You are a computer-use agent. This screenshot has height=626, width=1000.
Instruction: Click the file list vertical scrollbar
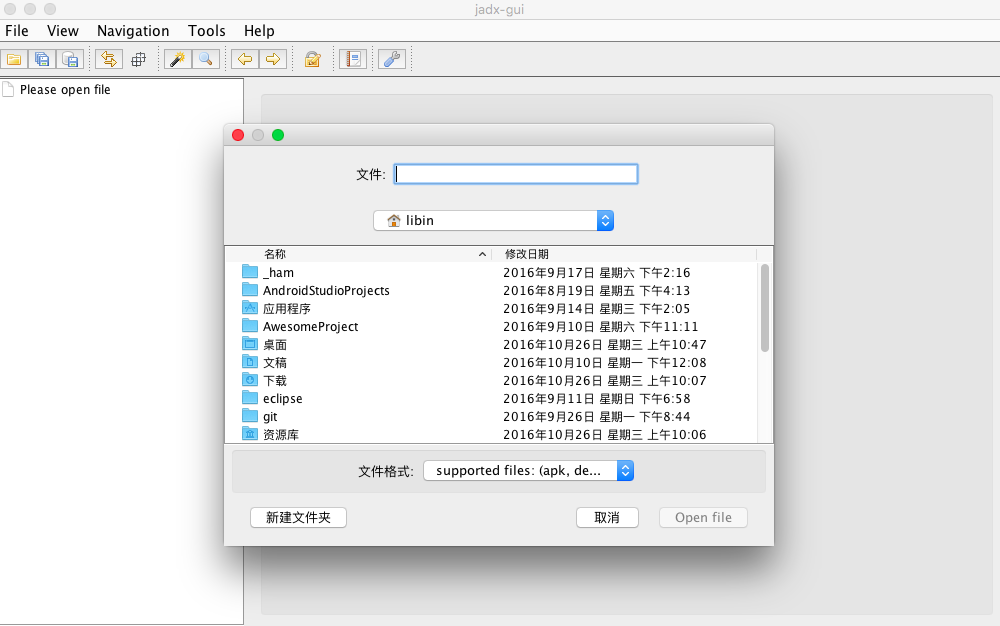[765, 307]
